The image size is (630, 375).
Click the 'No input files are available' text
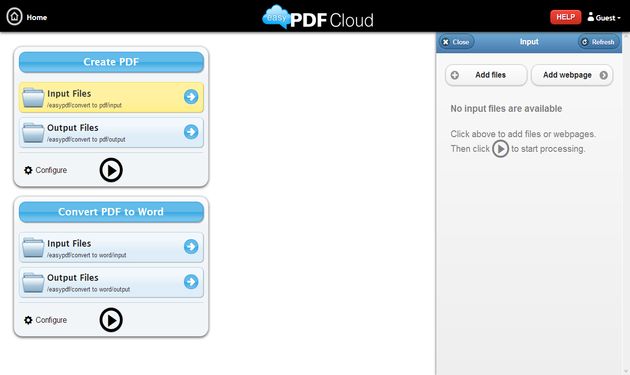pos(506,109)
